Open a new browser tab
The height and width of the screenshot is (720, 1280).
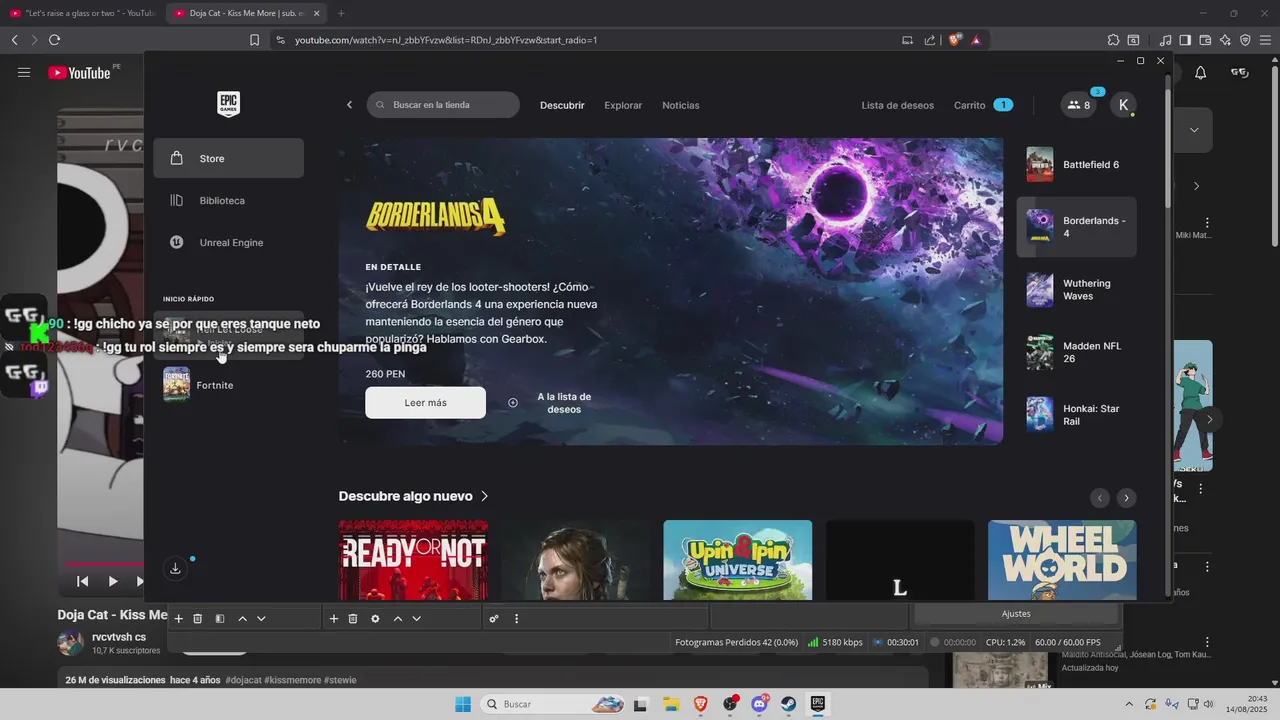(341, 13)
